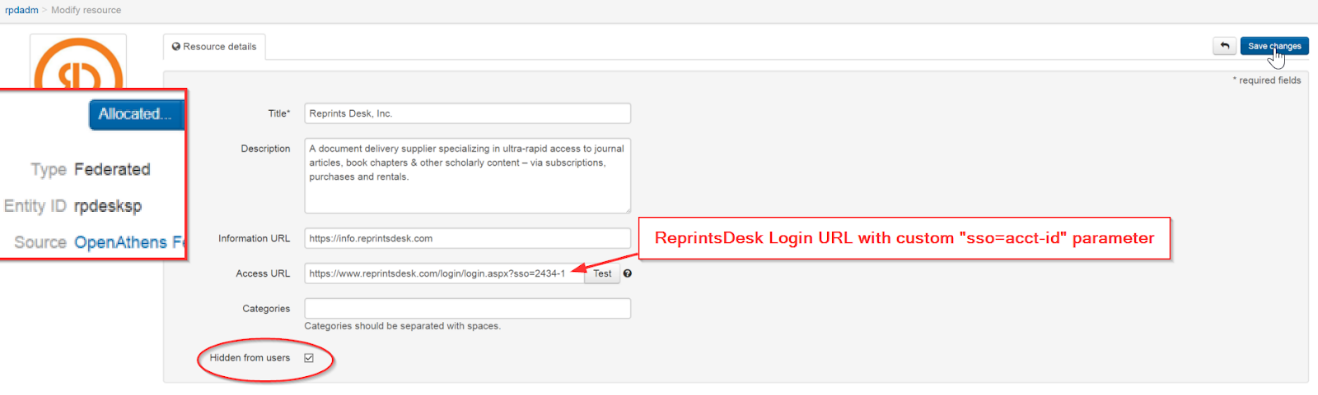Click the Categories input field
The height and width of the screenshot is (395, 1318).
468,308
